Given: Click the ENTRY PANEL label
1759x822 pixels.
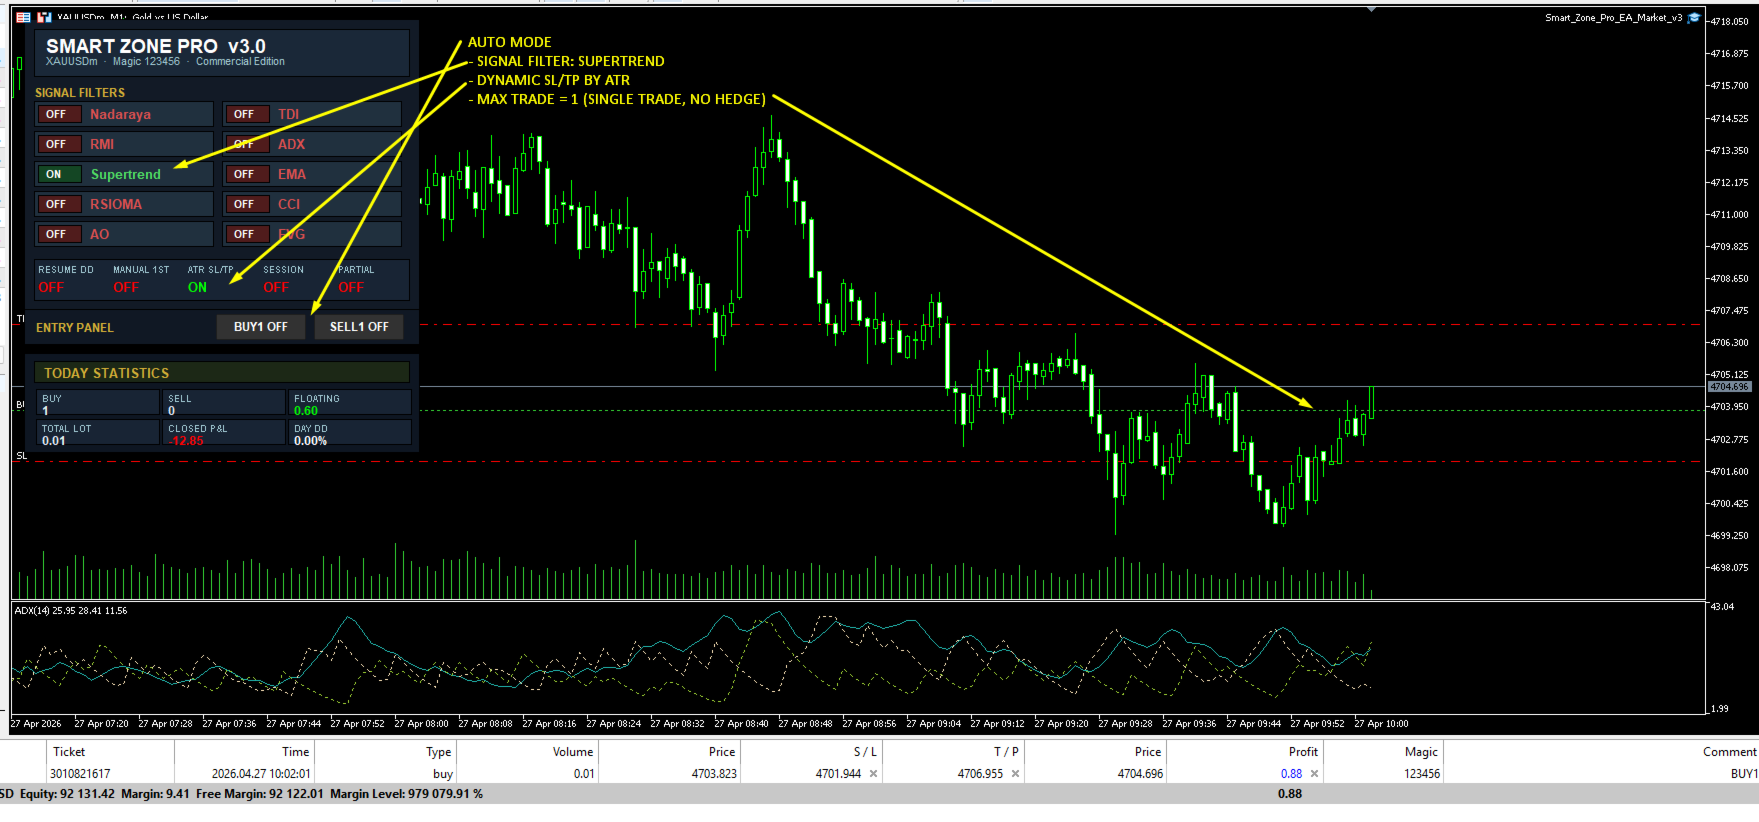Looking at the screenshot, I should 75,328.
